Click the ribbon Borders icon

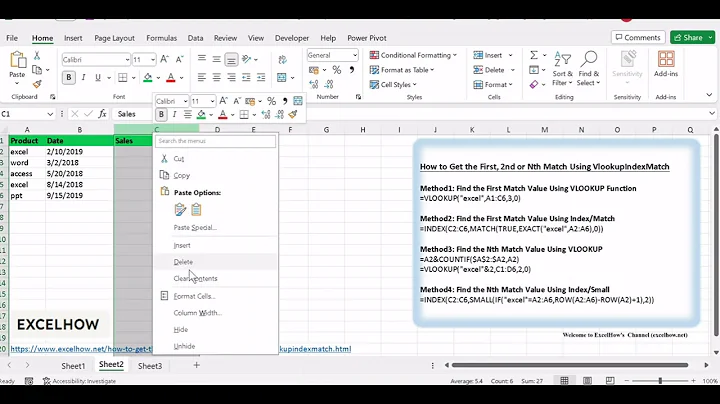click(123, 78)
